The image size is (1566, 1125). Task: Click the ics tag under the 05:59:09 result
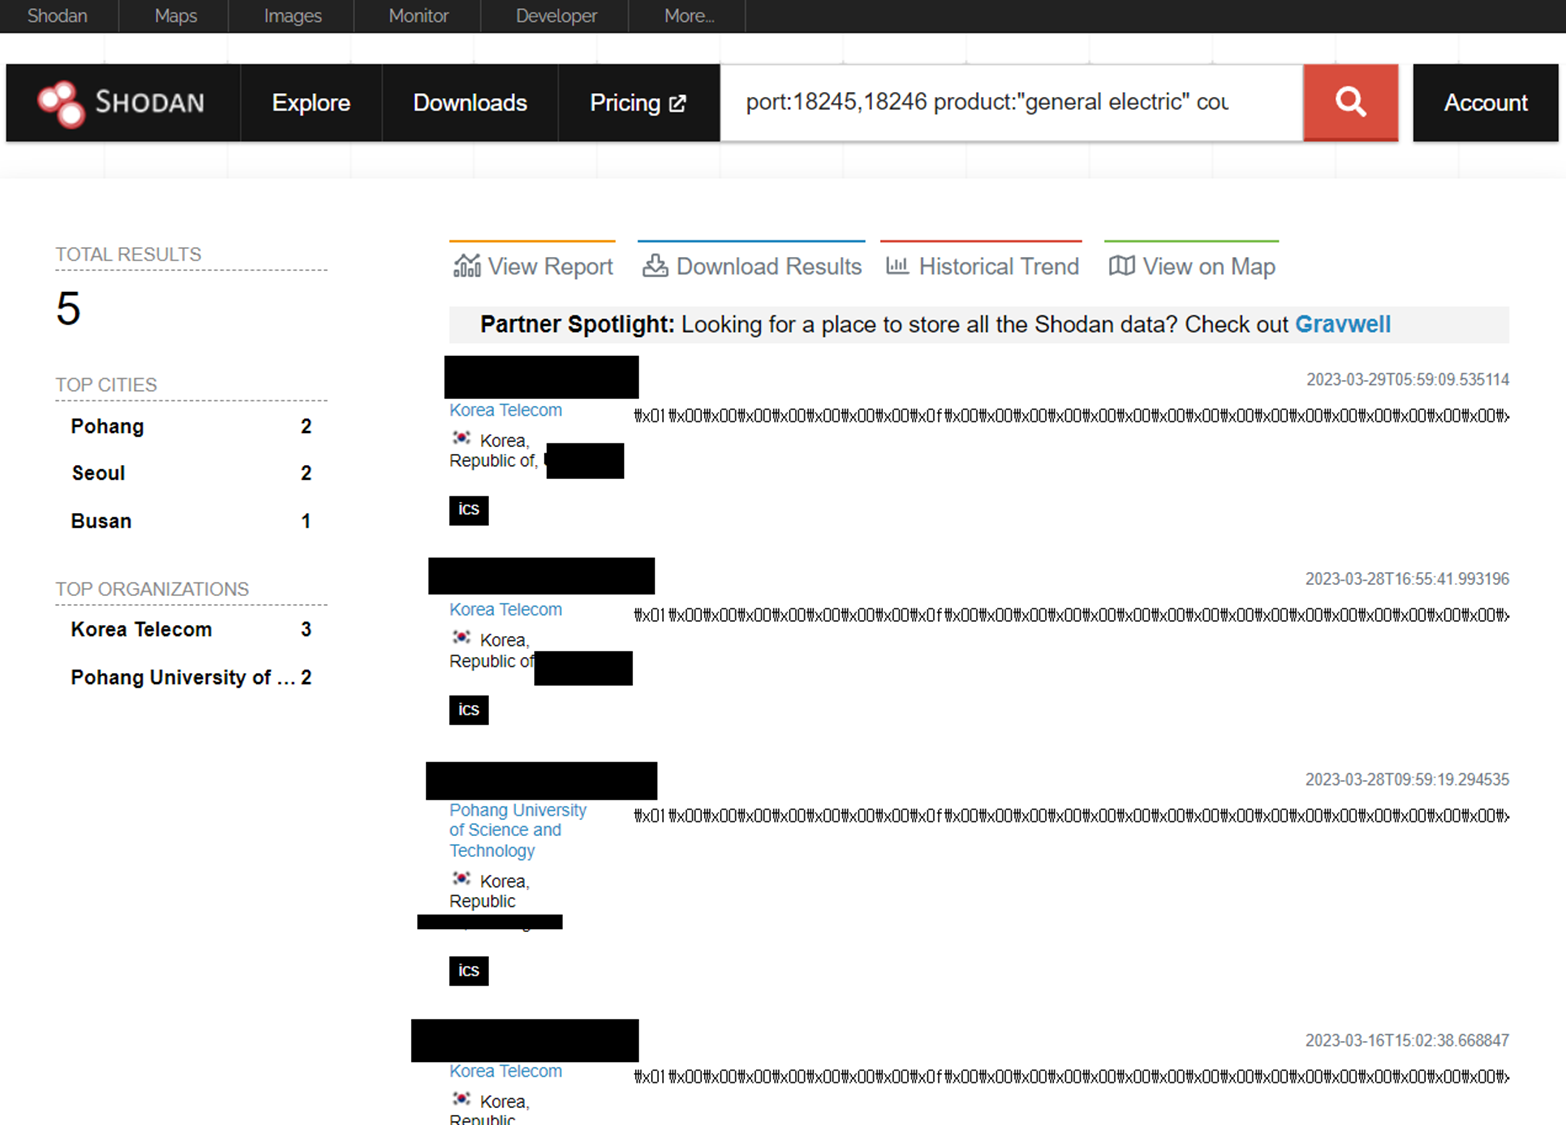[468, 510]
